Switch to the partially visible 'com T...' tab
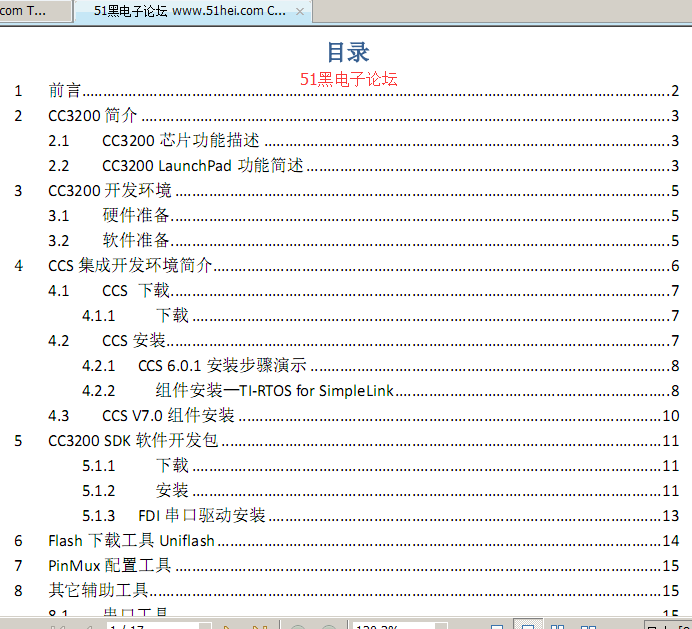Viewport: 692px width, 629px height. click(35, 11)
